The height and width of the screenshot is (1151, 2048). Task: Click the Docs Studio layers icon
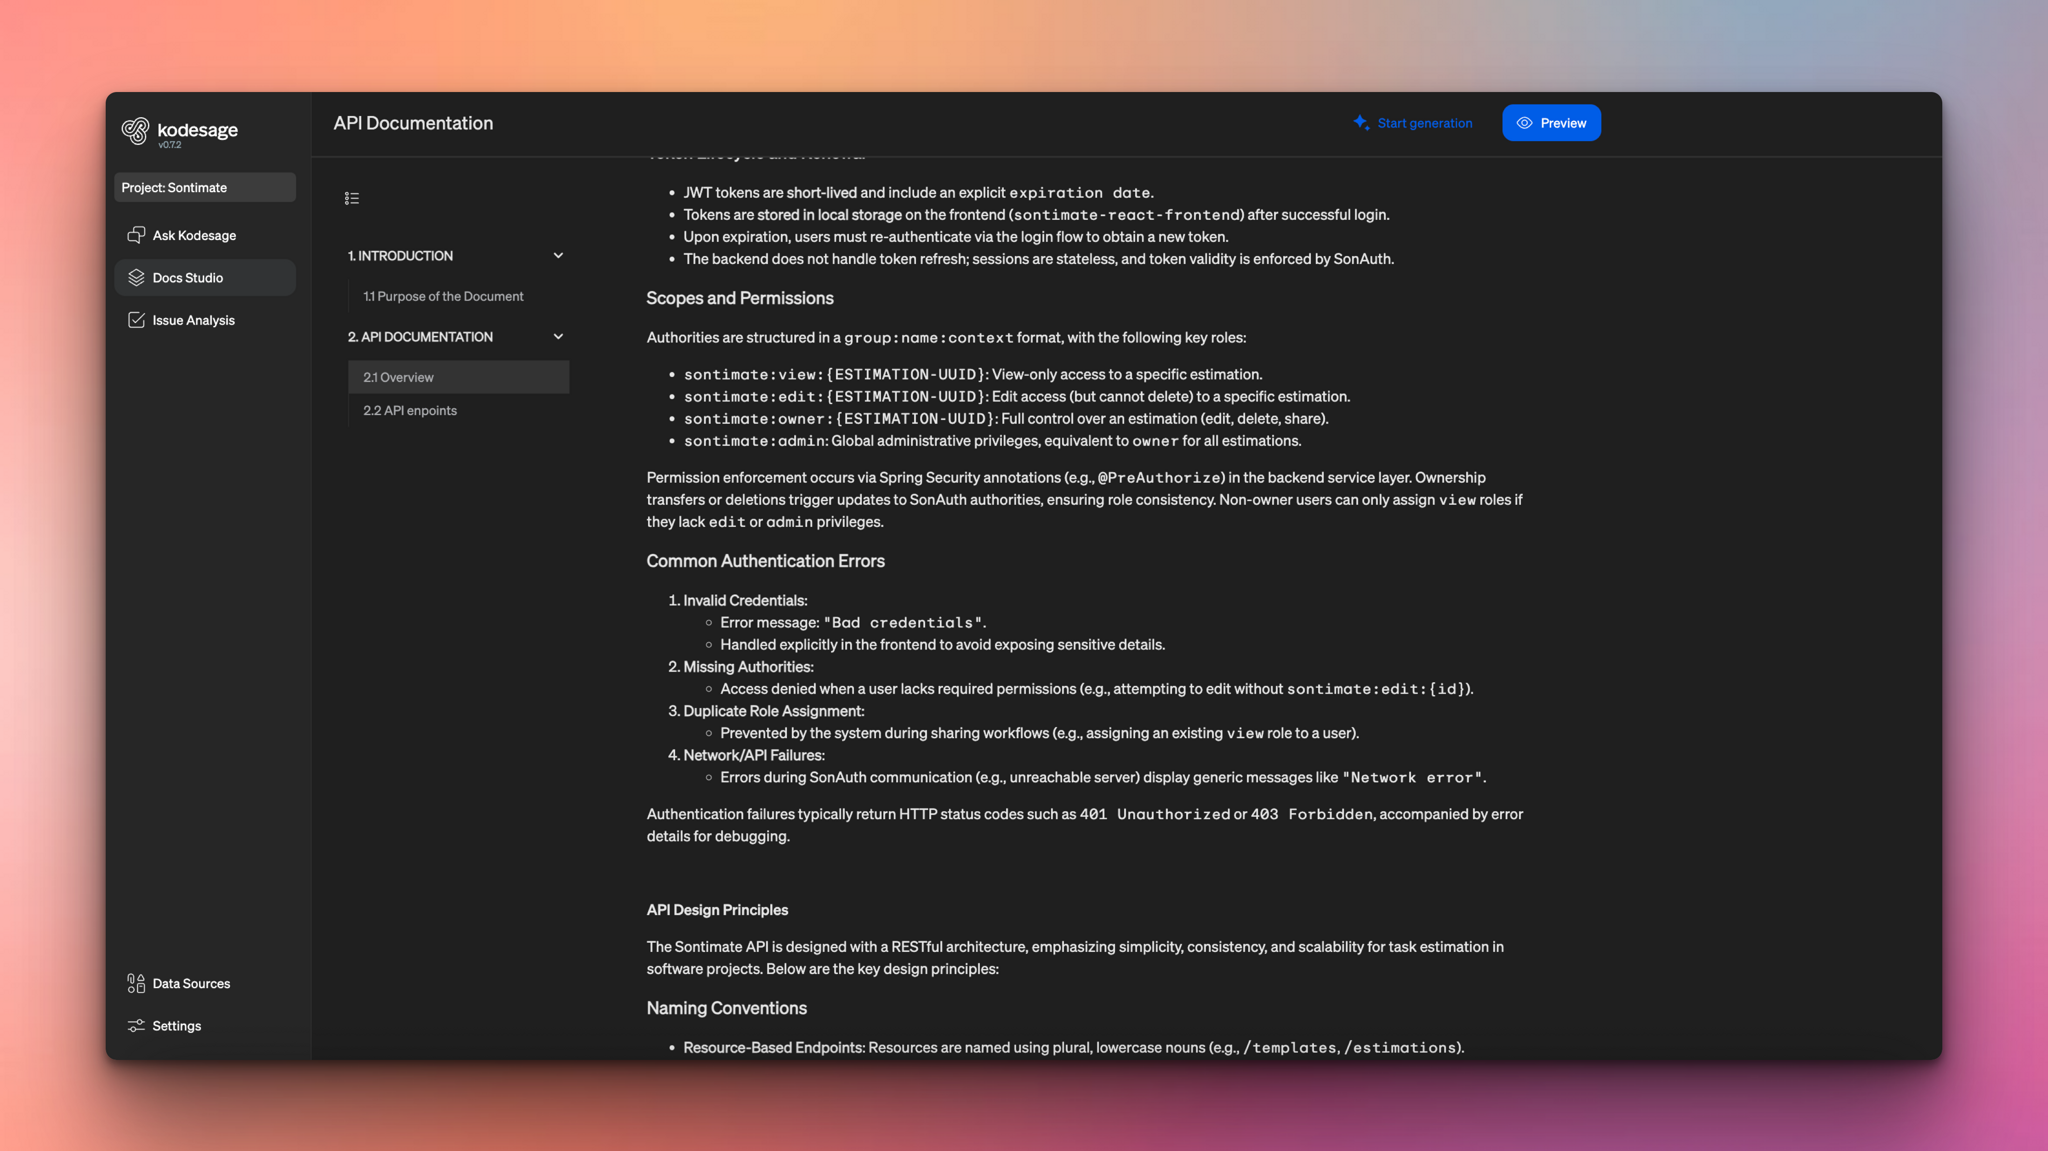click(136, 277)
